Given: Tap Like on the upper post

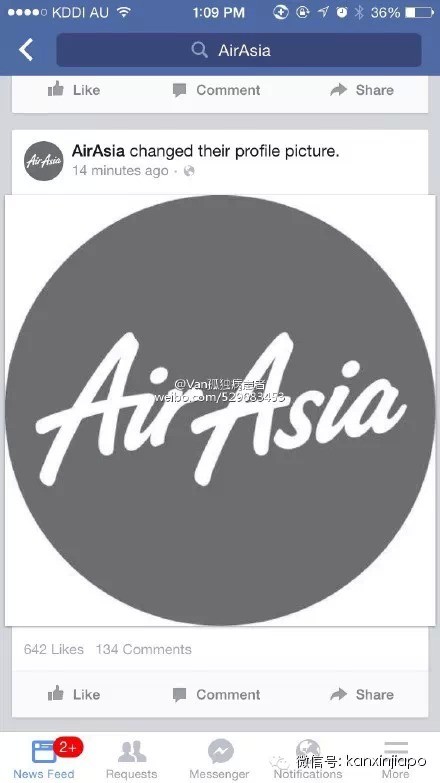Looking at the screenshot, I should [73, 90].
